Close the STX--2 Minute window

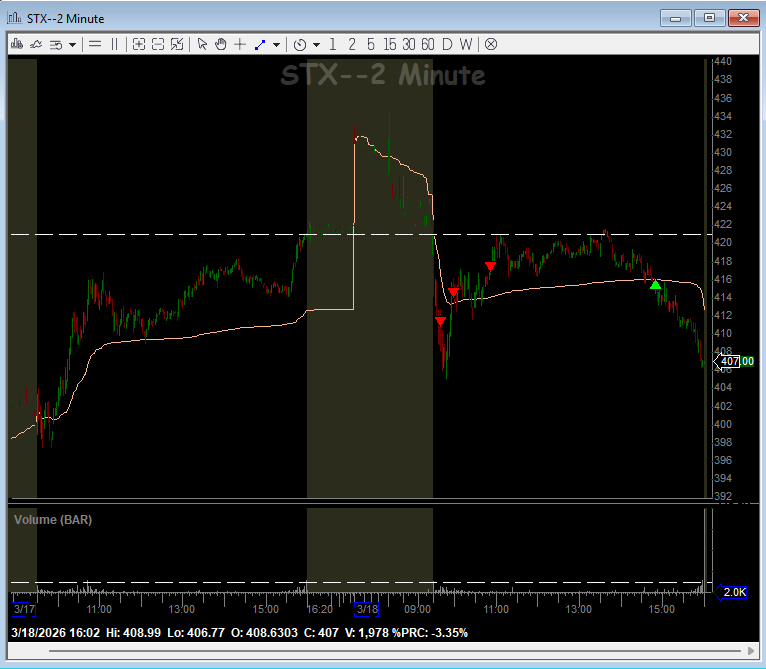pyautogui.click(x=743, y=18)
